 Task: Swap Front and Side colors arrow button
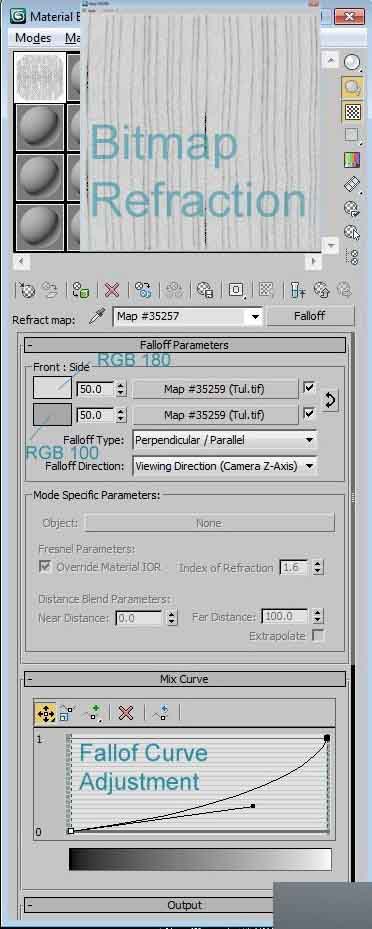point(330,401)
